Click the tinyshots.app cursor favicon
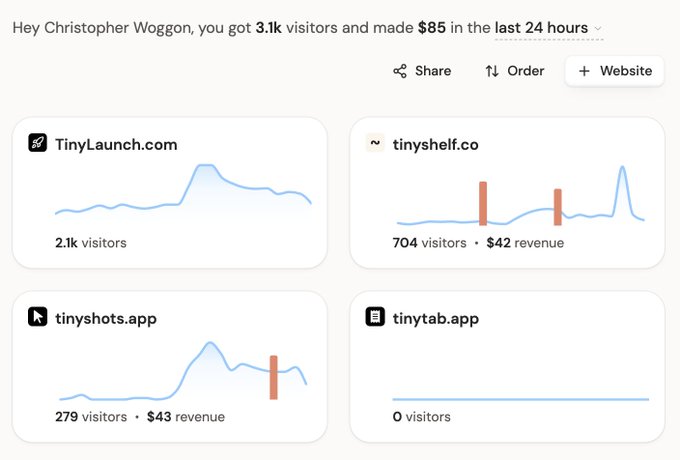Image resolution: width=680 pixels, height=460 pixels. click(38, 316)
